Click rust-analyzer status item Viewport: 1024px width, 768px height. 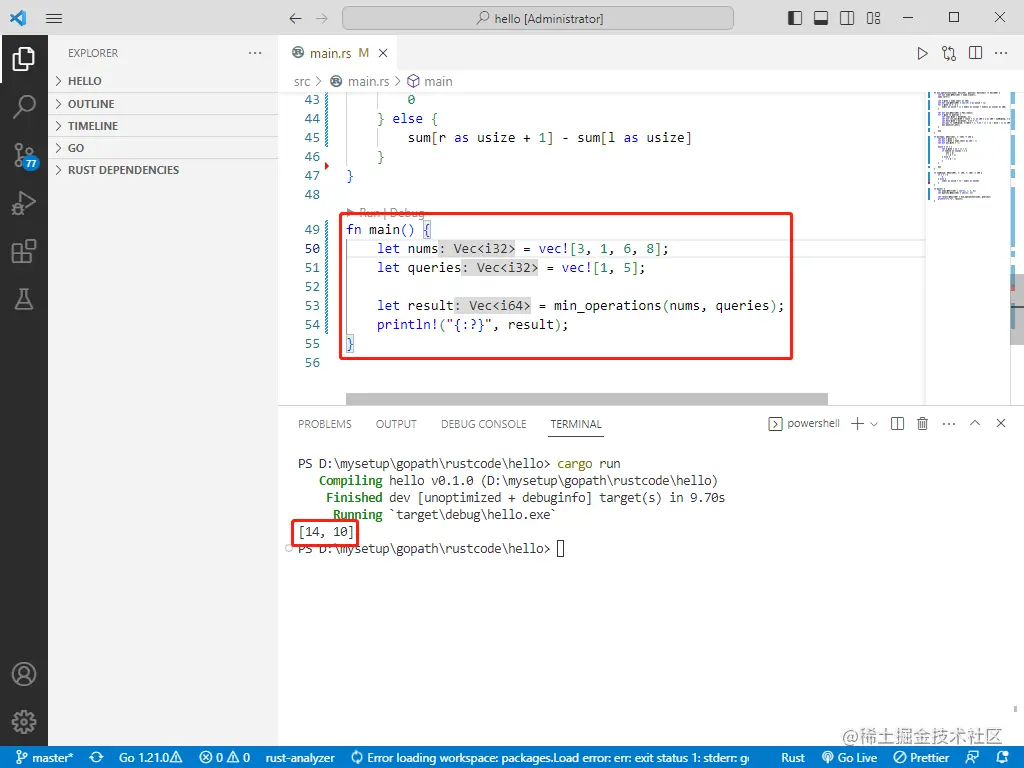coord(300,758)
